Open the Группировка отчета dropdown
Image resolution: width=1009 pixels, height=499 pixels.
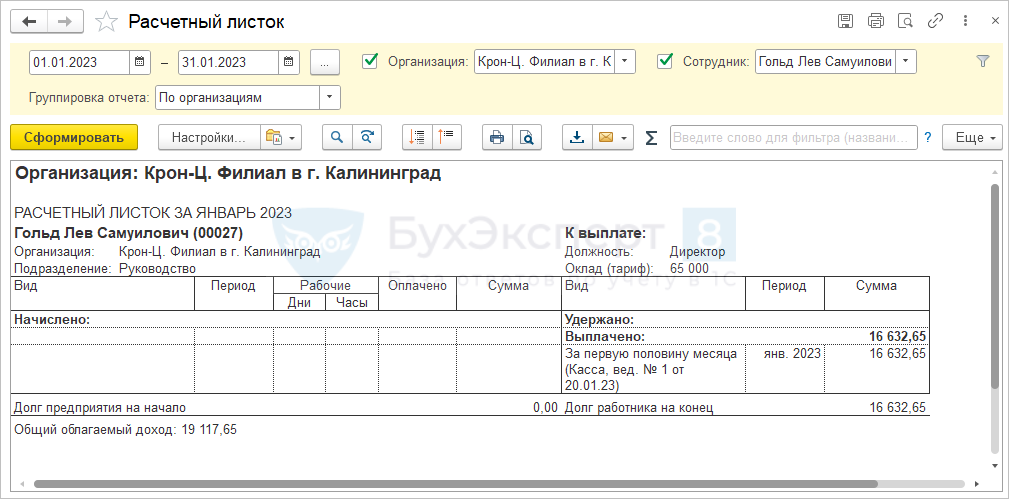[329, 98]
